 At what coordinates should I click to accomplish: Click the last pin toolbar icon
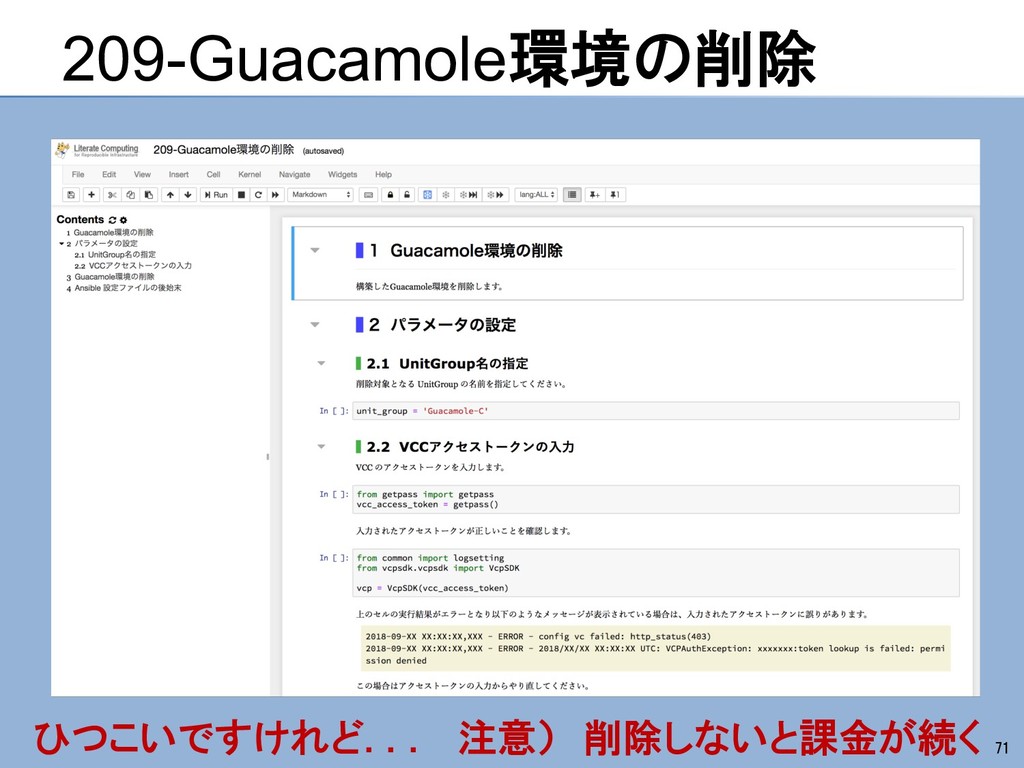[615, 195]
